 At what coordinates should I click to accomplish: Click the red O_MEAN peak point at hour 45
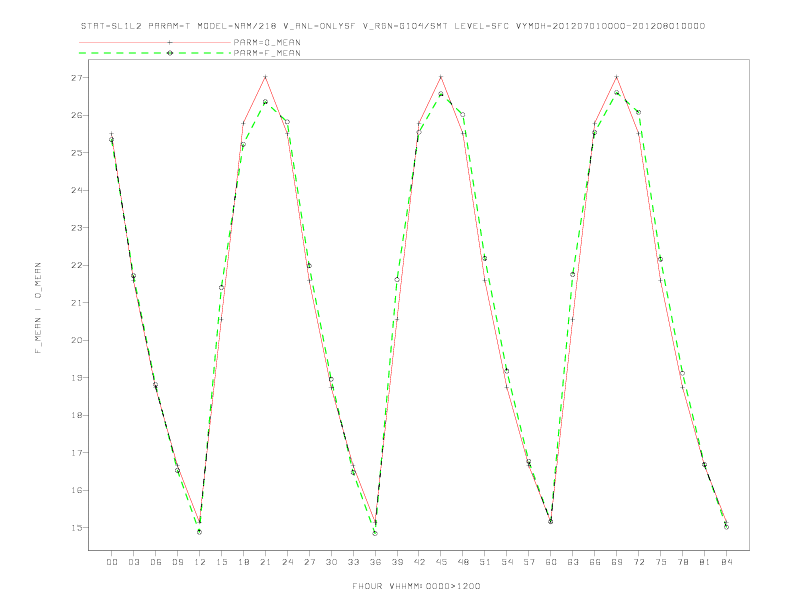click(441, 77)
